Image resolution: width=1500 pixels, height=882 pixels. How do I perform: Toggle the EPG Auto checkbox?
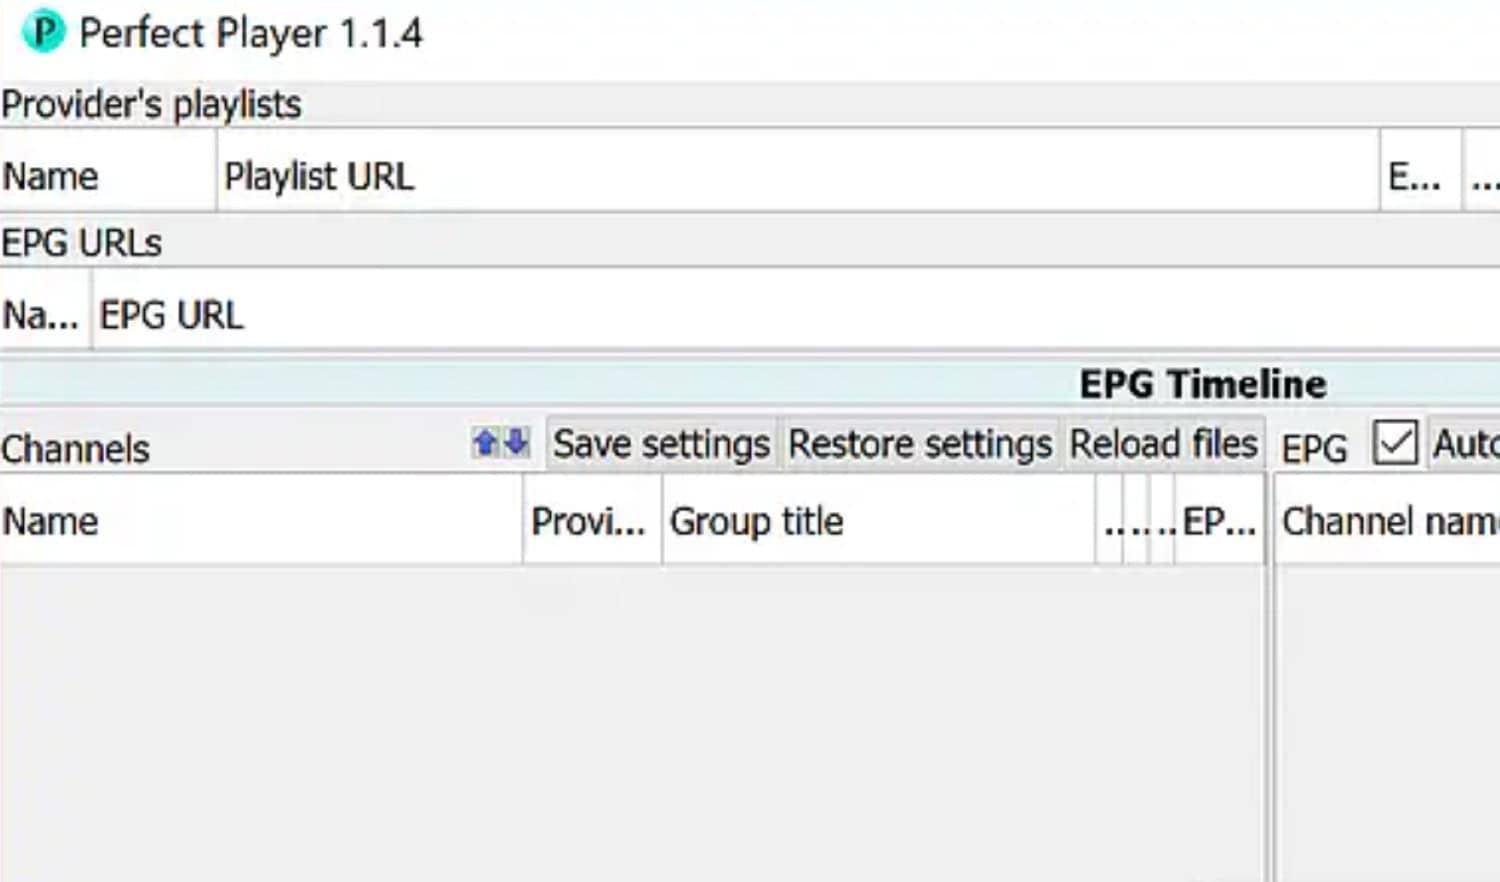point(1395,443)
